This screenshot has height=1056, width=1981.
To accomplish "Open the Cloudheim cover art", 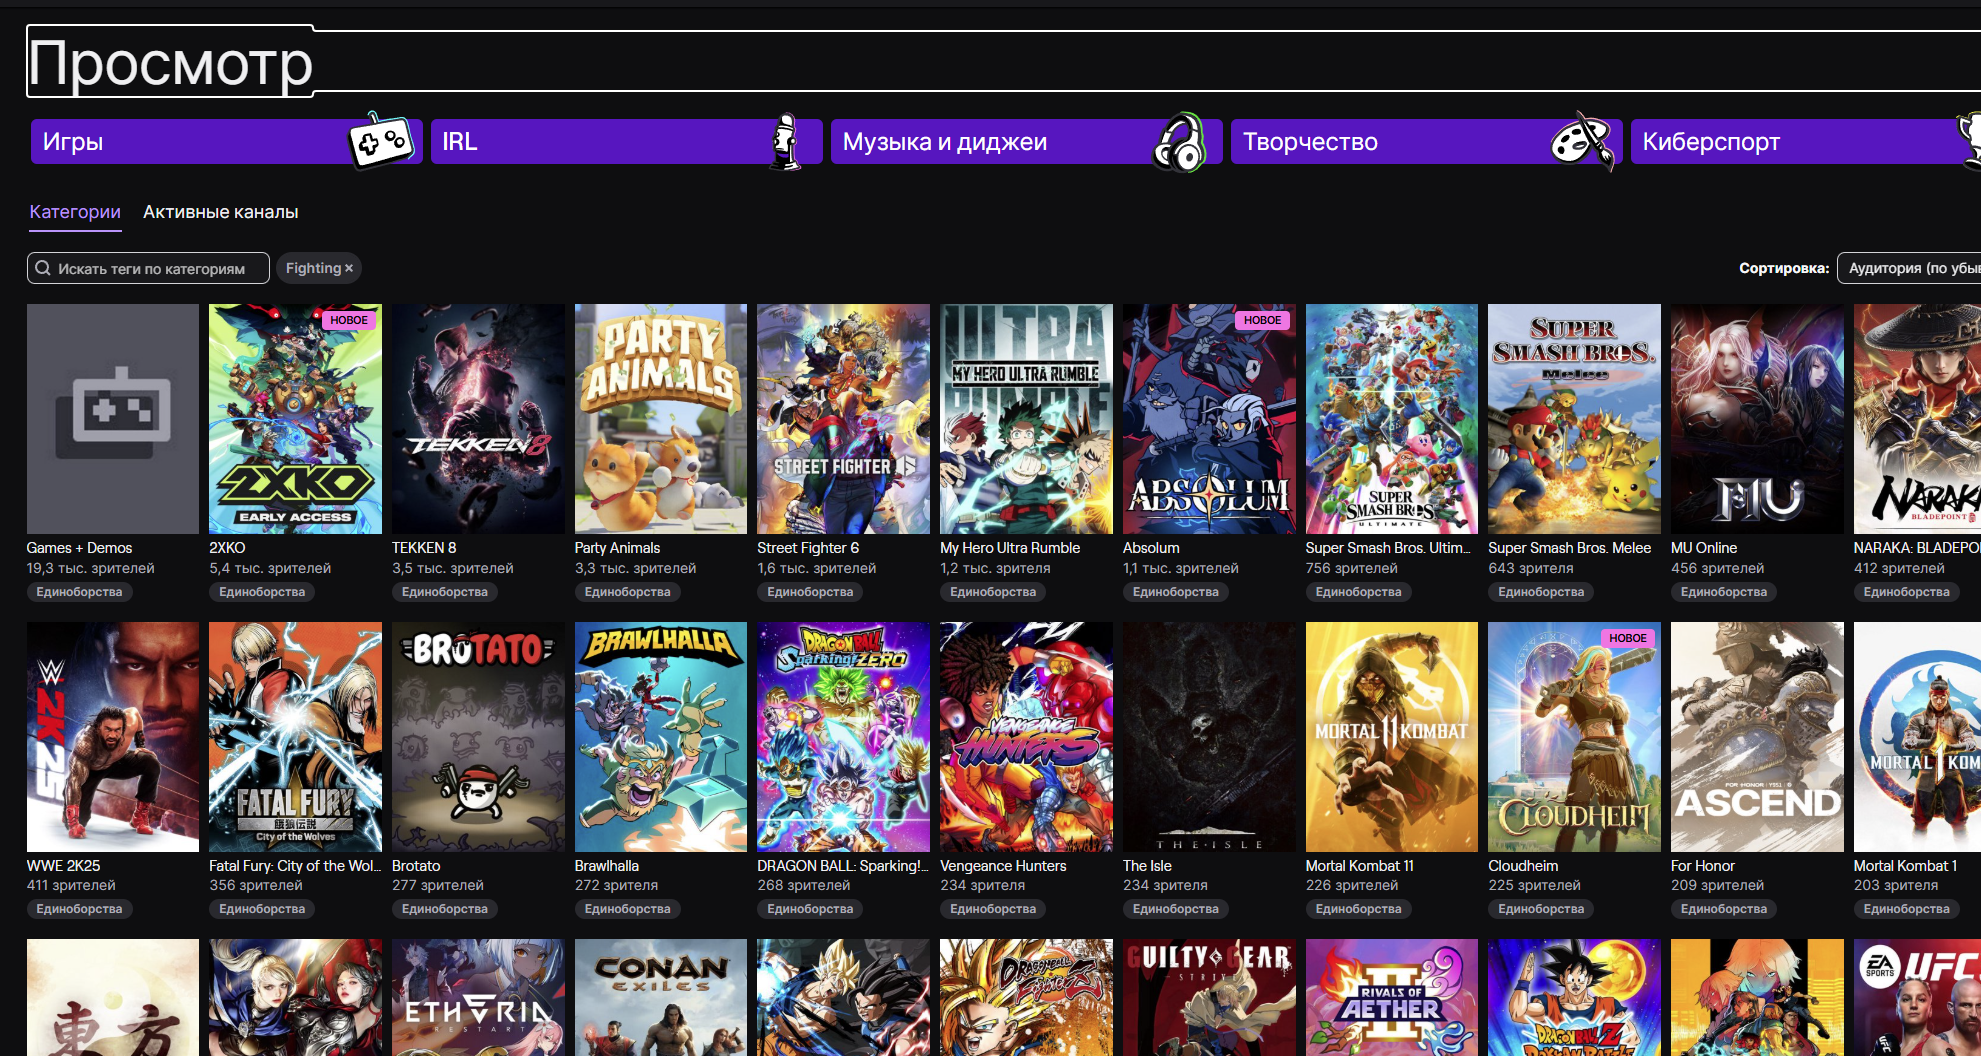I will coord(1574,737).
